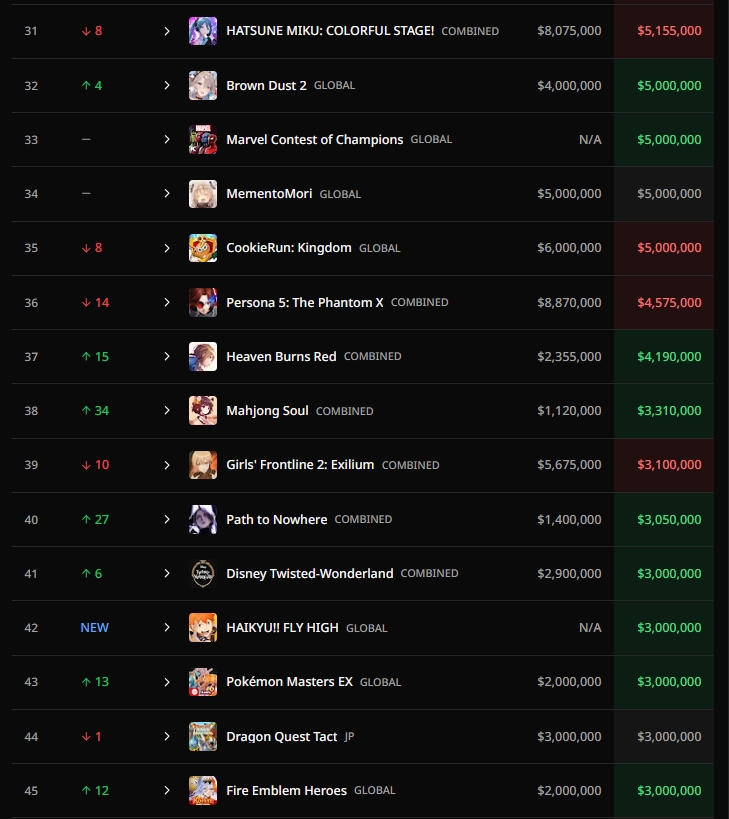Viewport: 729px width, 819px height.
Task: Click the Dragon Quest Tact game icon
Action: click(203, 736)
